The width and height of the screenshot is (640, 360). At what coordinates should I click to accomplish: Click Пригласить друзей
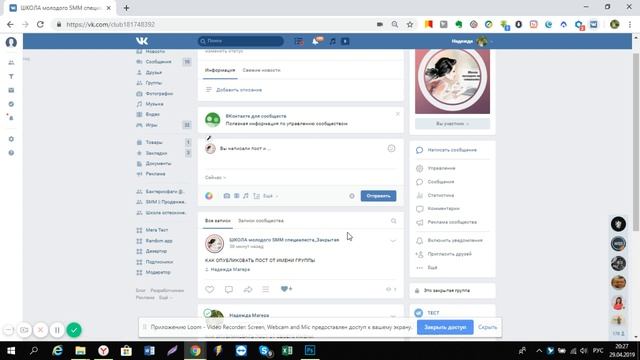coord(449,254)
